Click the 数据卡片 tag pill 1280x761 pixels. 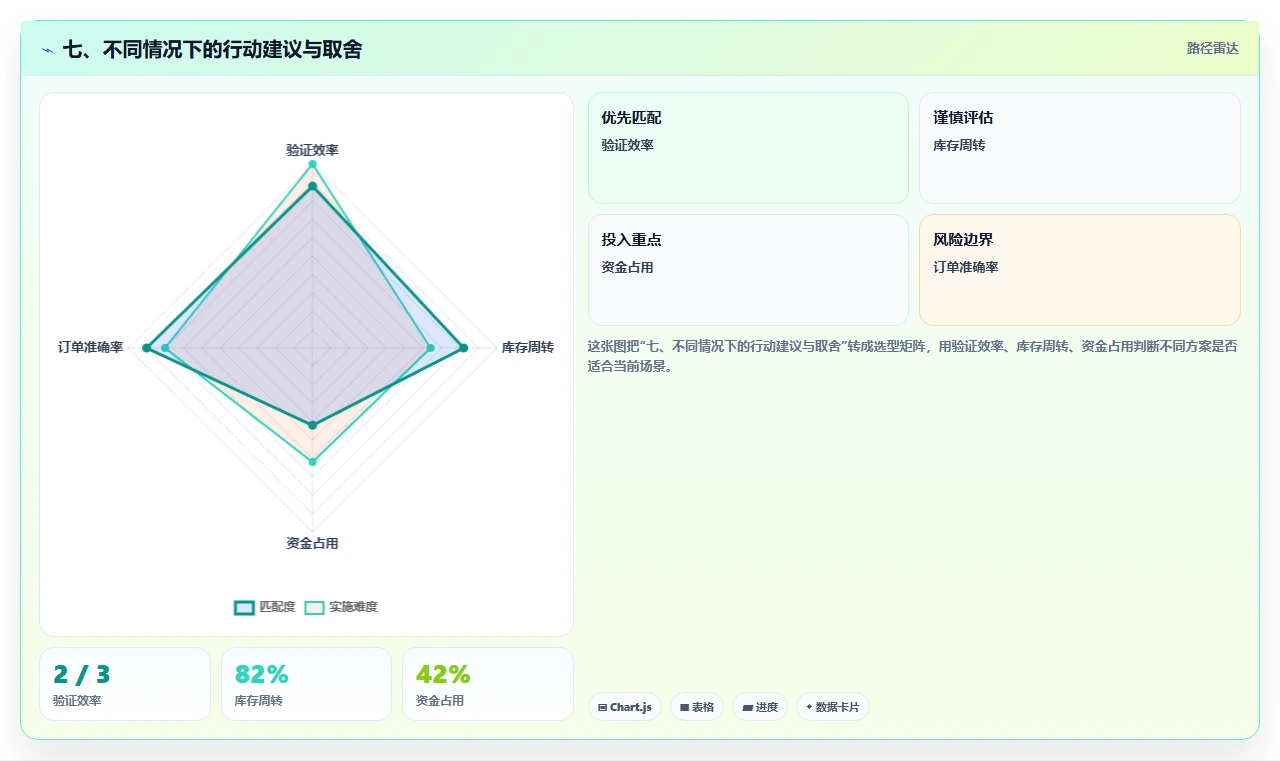tap(833, 707)
